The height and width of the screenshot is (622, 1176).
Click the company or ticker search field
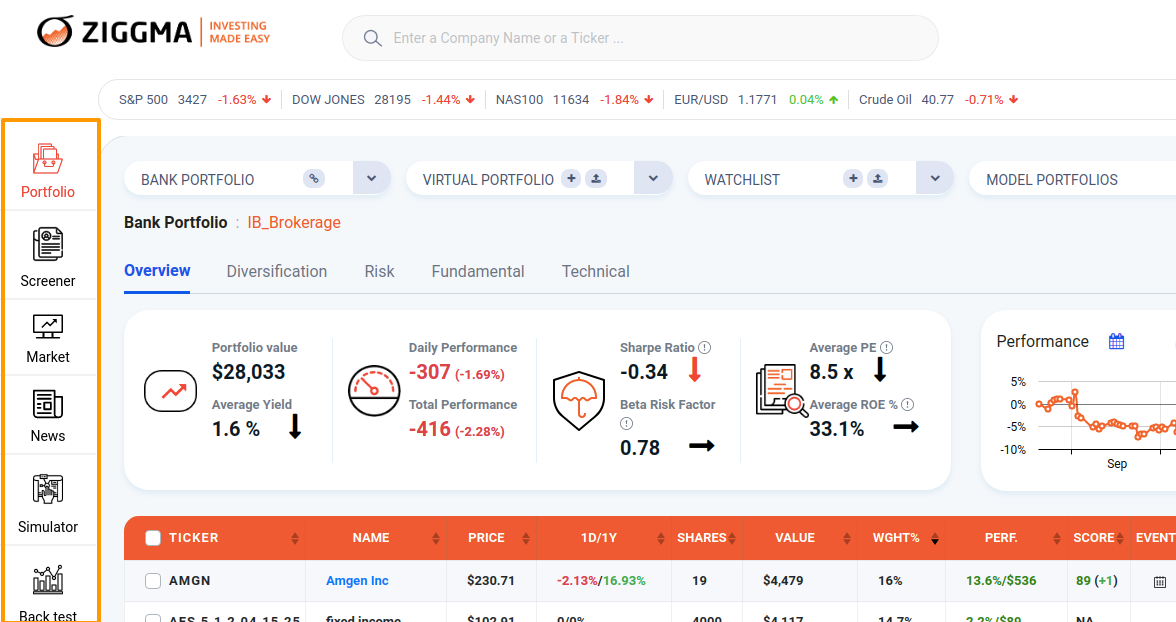click(x=640, y=38)
